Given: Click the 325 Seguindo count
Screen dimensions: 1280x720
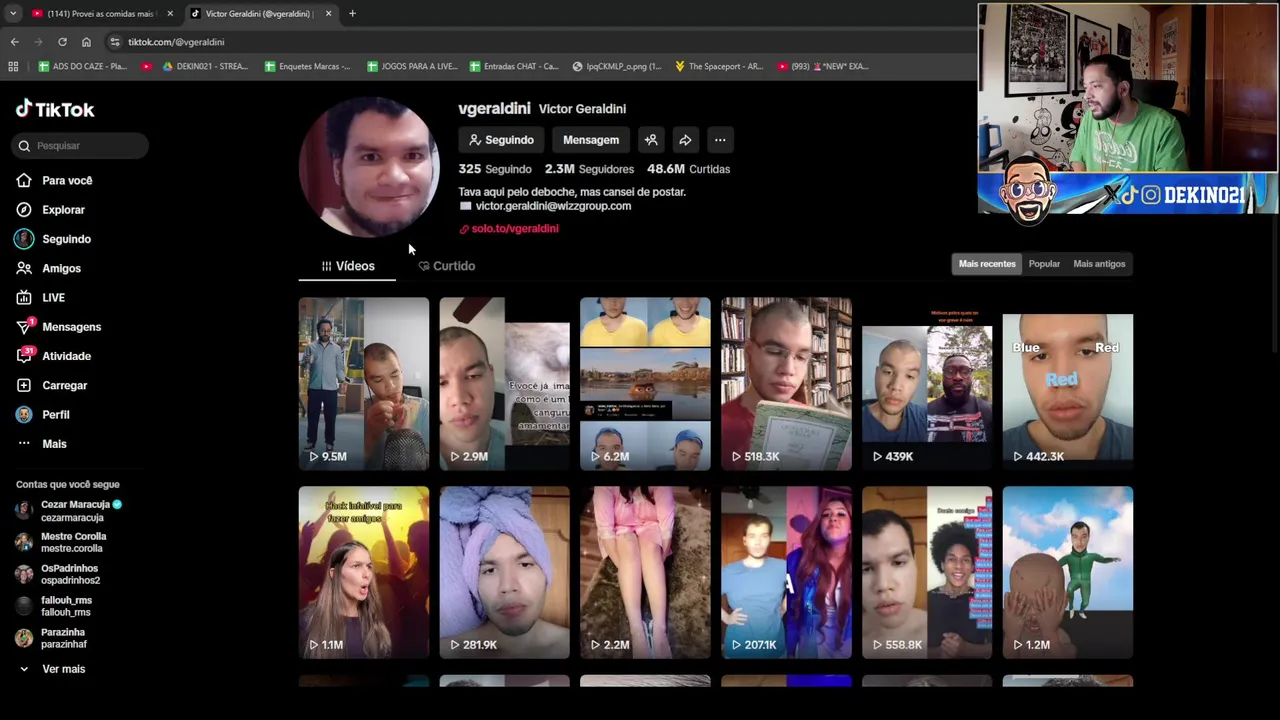Looking at the screenshot, I should click(x=495, y=169).
